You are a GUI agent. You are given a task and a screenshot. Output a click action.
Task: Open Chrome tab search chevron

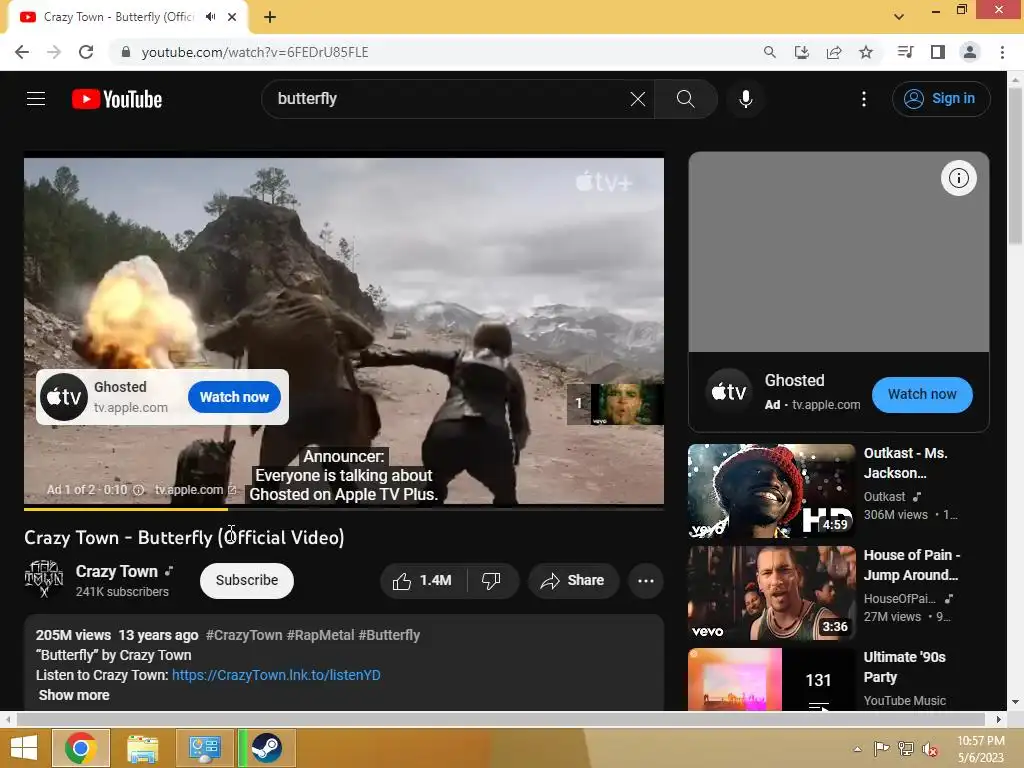point(899,17)
